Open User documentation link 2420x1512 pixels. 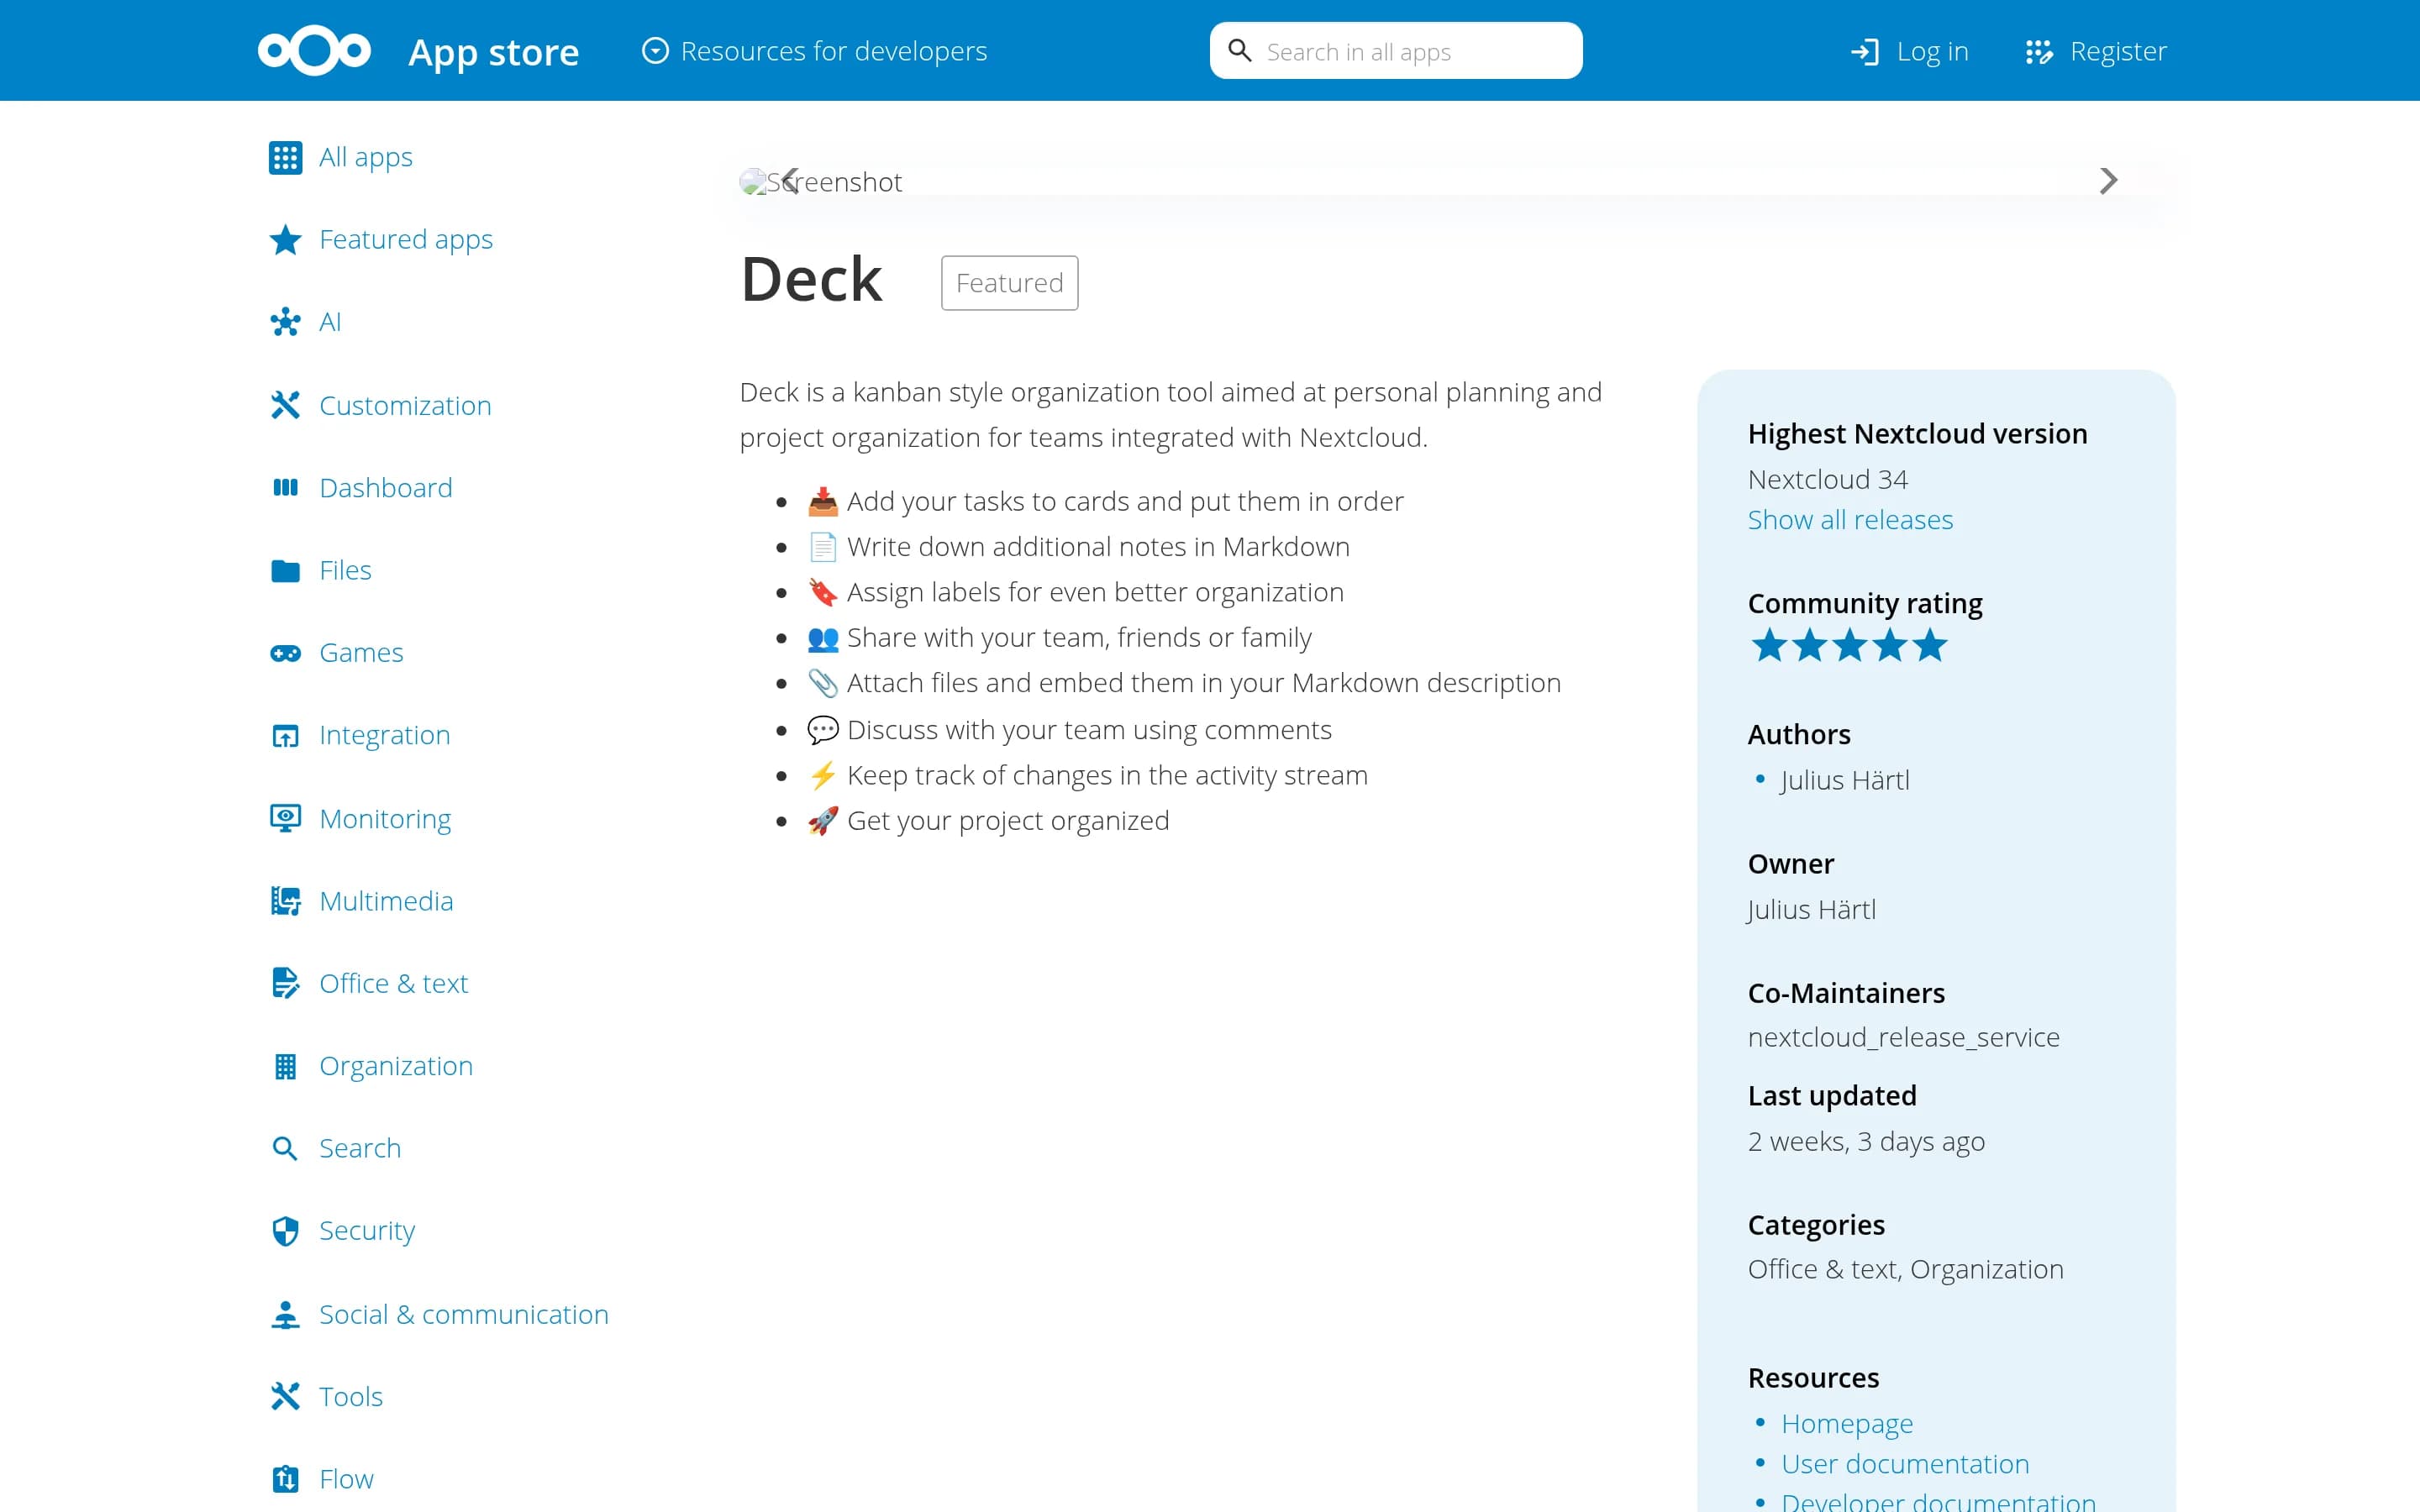1904,1464
